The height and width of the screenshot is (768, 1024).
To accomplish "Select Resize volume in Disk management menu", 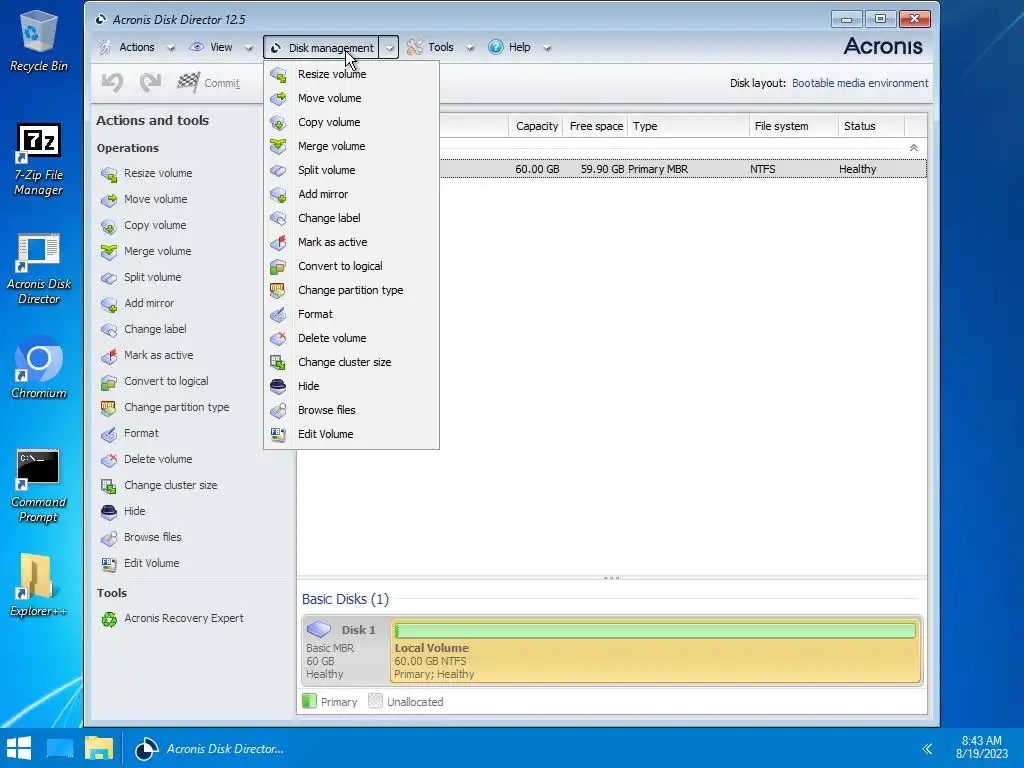I will pos(351,74).
